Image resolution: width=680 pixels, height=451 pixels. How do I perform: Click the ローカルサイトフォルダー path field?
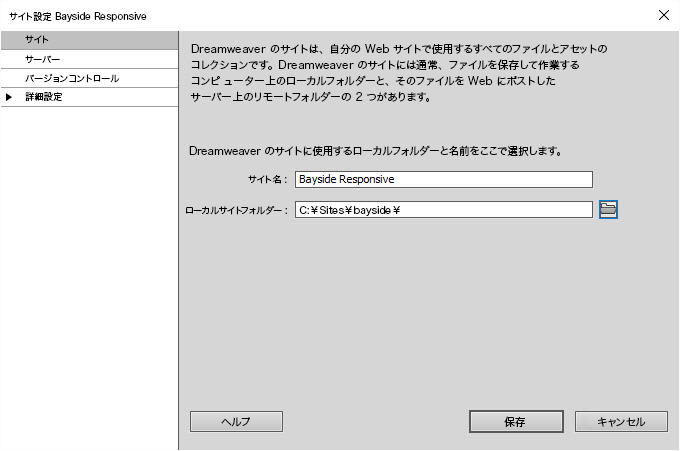[x=444, y=210]
